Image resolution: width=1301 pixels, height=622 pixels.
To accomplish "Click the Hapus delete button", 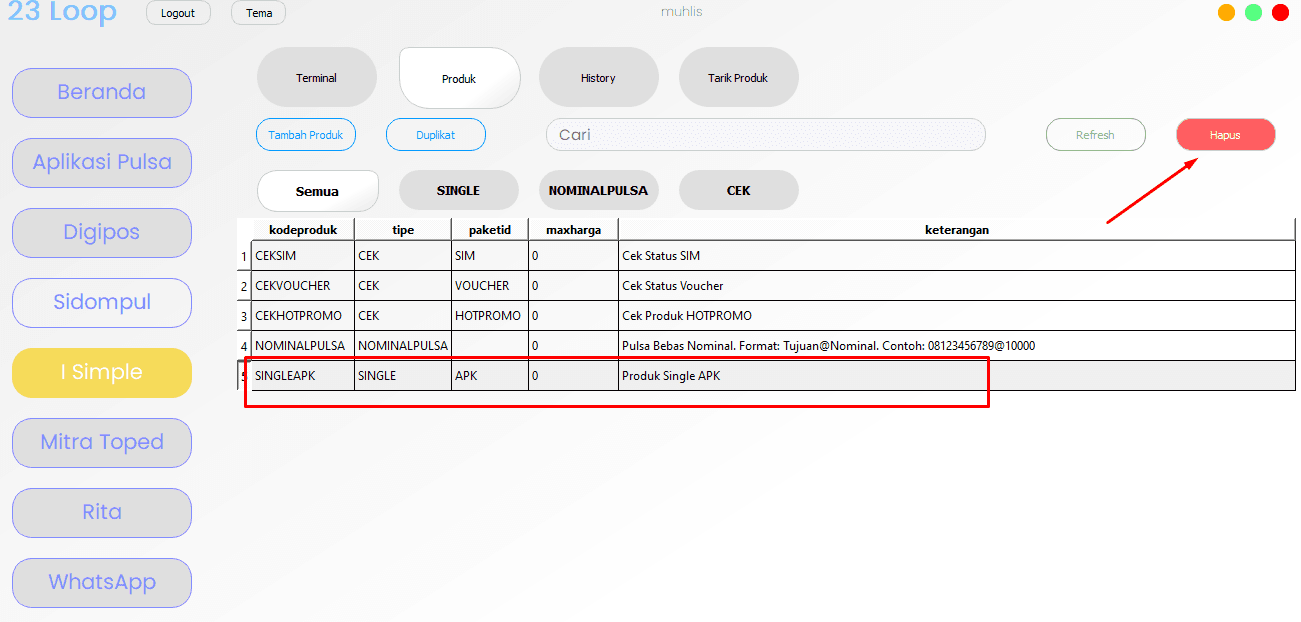I will point(1225,135).
